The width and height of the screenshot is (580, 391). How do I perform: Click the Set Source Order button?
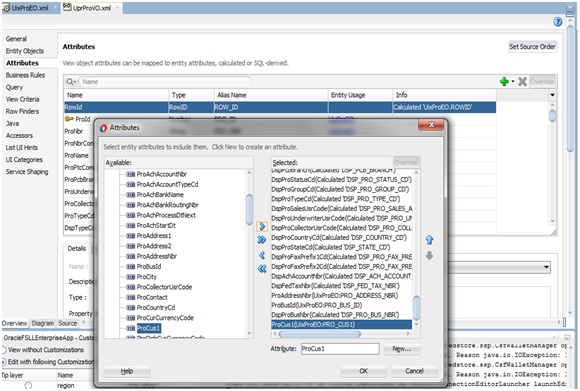(532, 47)
